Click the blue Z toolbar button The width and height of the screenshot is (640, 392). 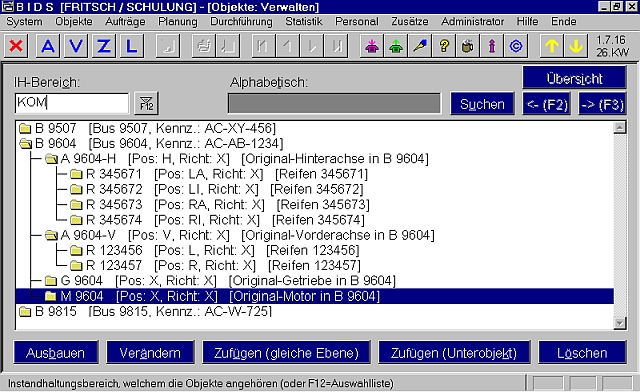tap(103, 46)
